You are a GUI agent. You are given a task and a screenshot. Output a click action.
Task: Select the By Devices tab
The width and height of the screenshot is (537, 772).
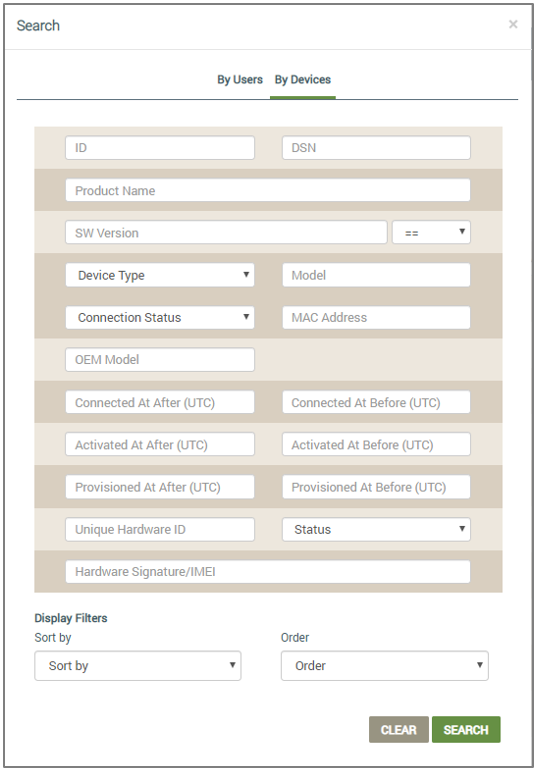[303, 79]
